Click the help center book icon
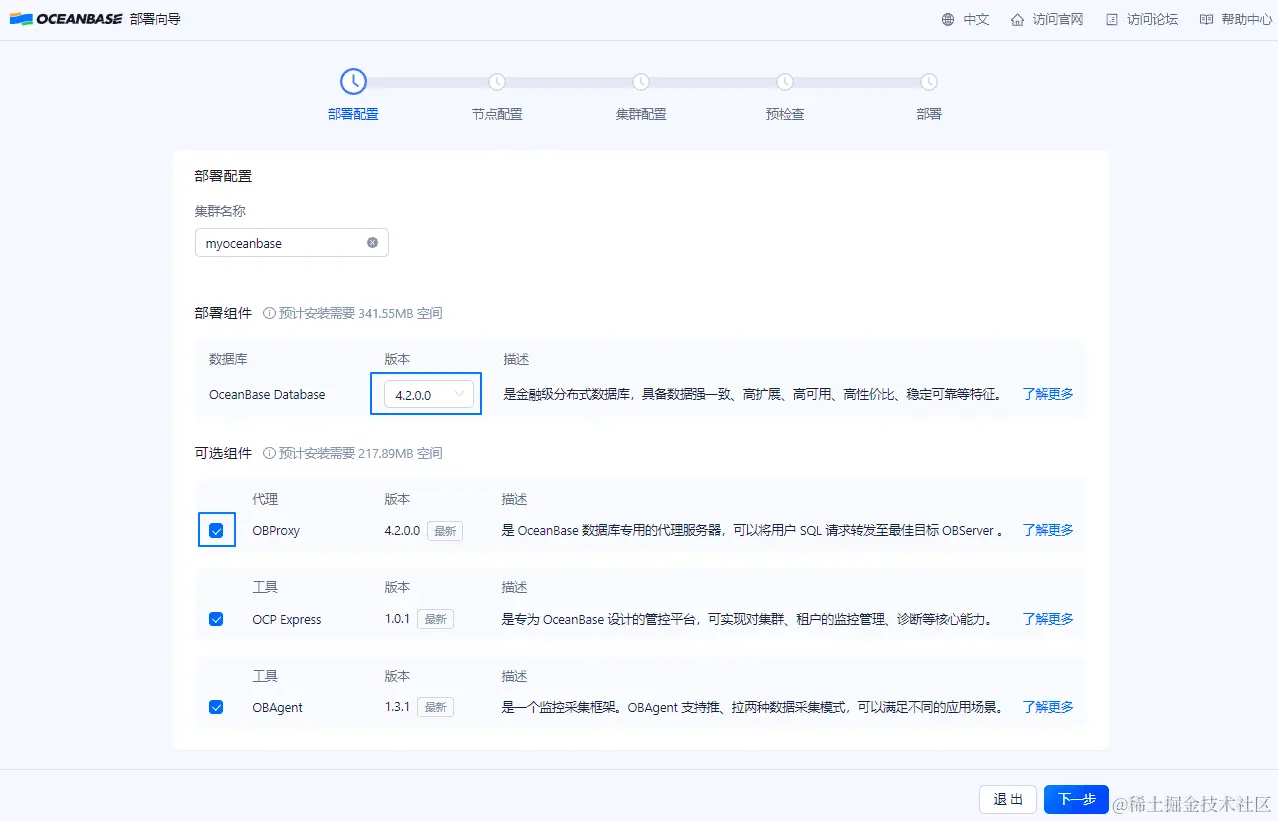This screenshot has width=1278, height=821. [x=1206, y=19]
